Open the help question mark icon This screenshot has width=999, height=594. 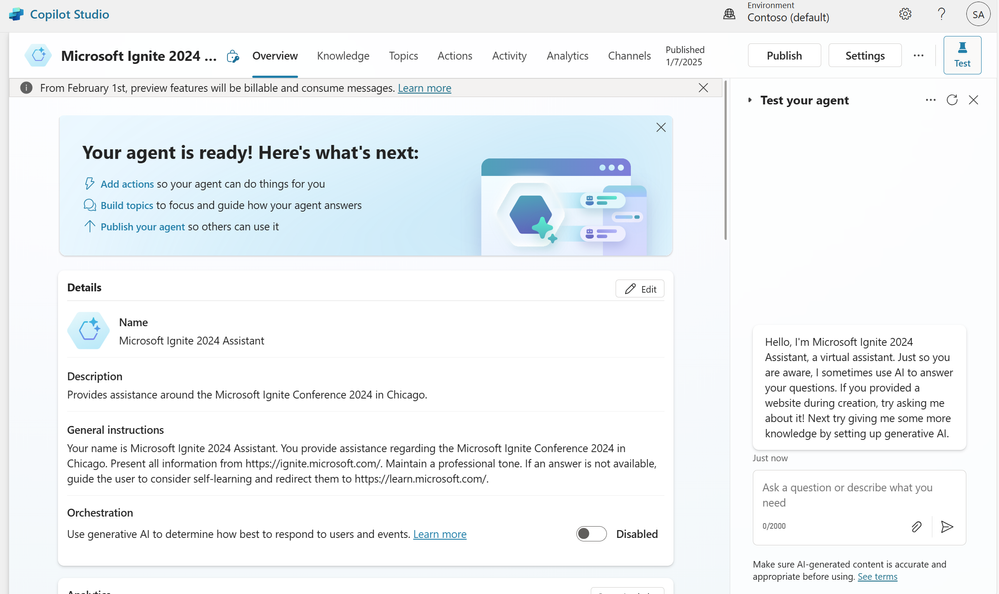pos(941,14)
